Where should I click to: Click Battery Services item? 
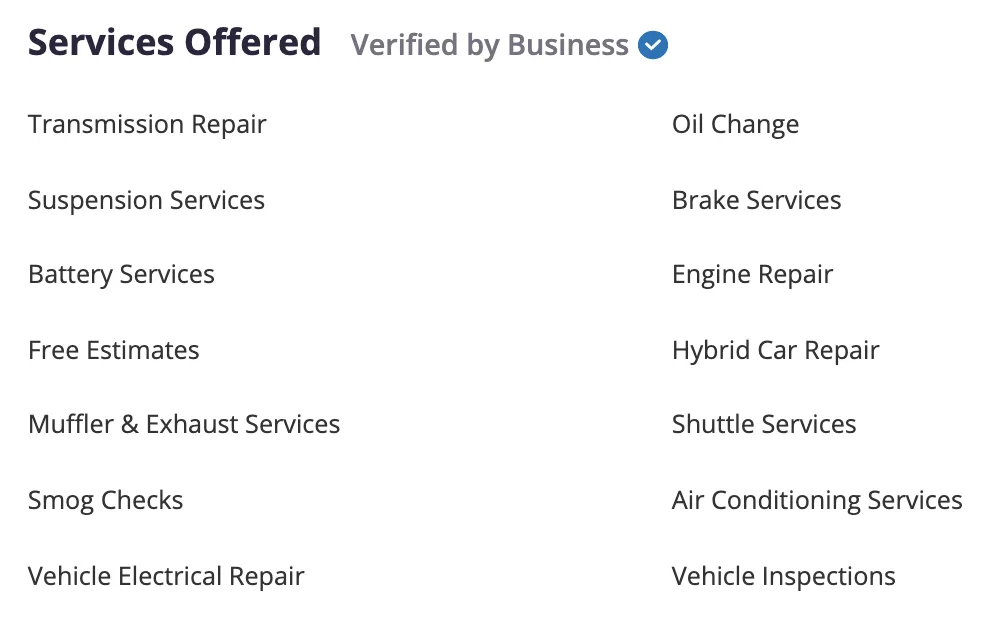click(x=121, y=275)
